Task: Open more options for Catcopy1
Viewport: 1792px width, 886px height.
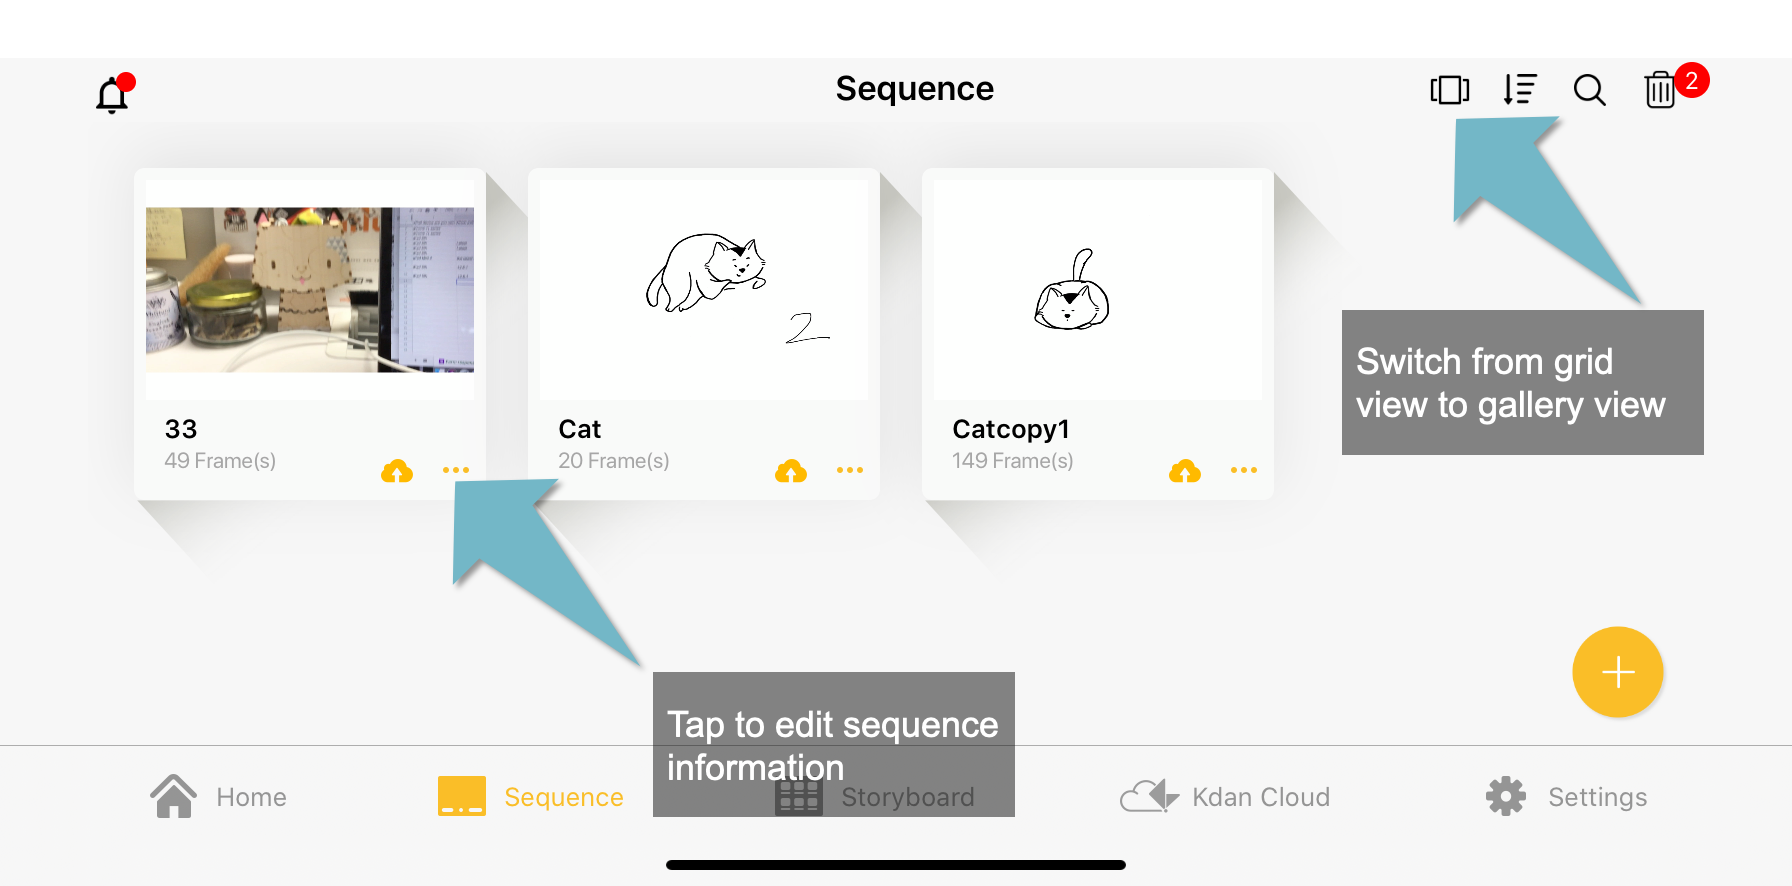Action: coord(1244,470)
